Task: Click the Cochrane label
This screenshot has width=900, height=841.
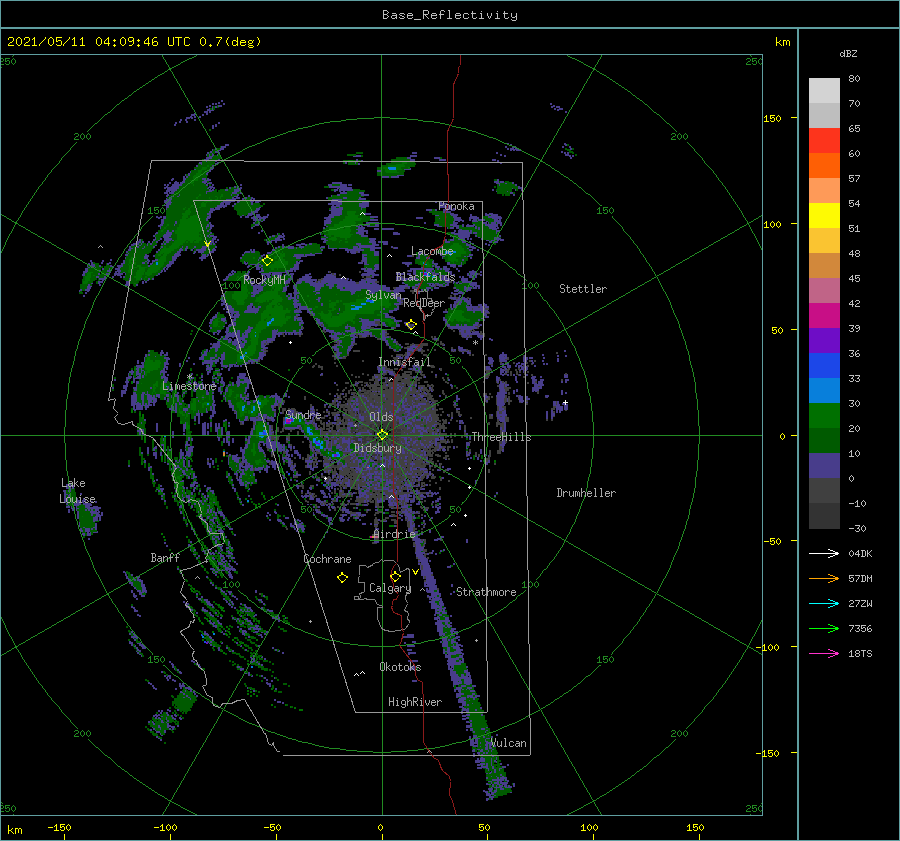Action: click(x=327, y=559)
